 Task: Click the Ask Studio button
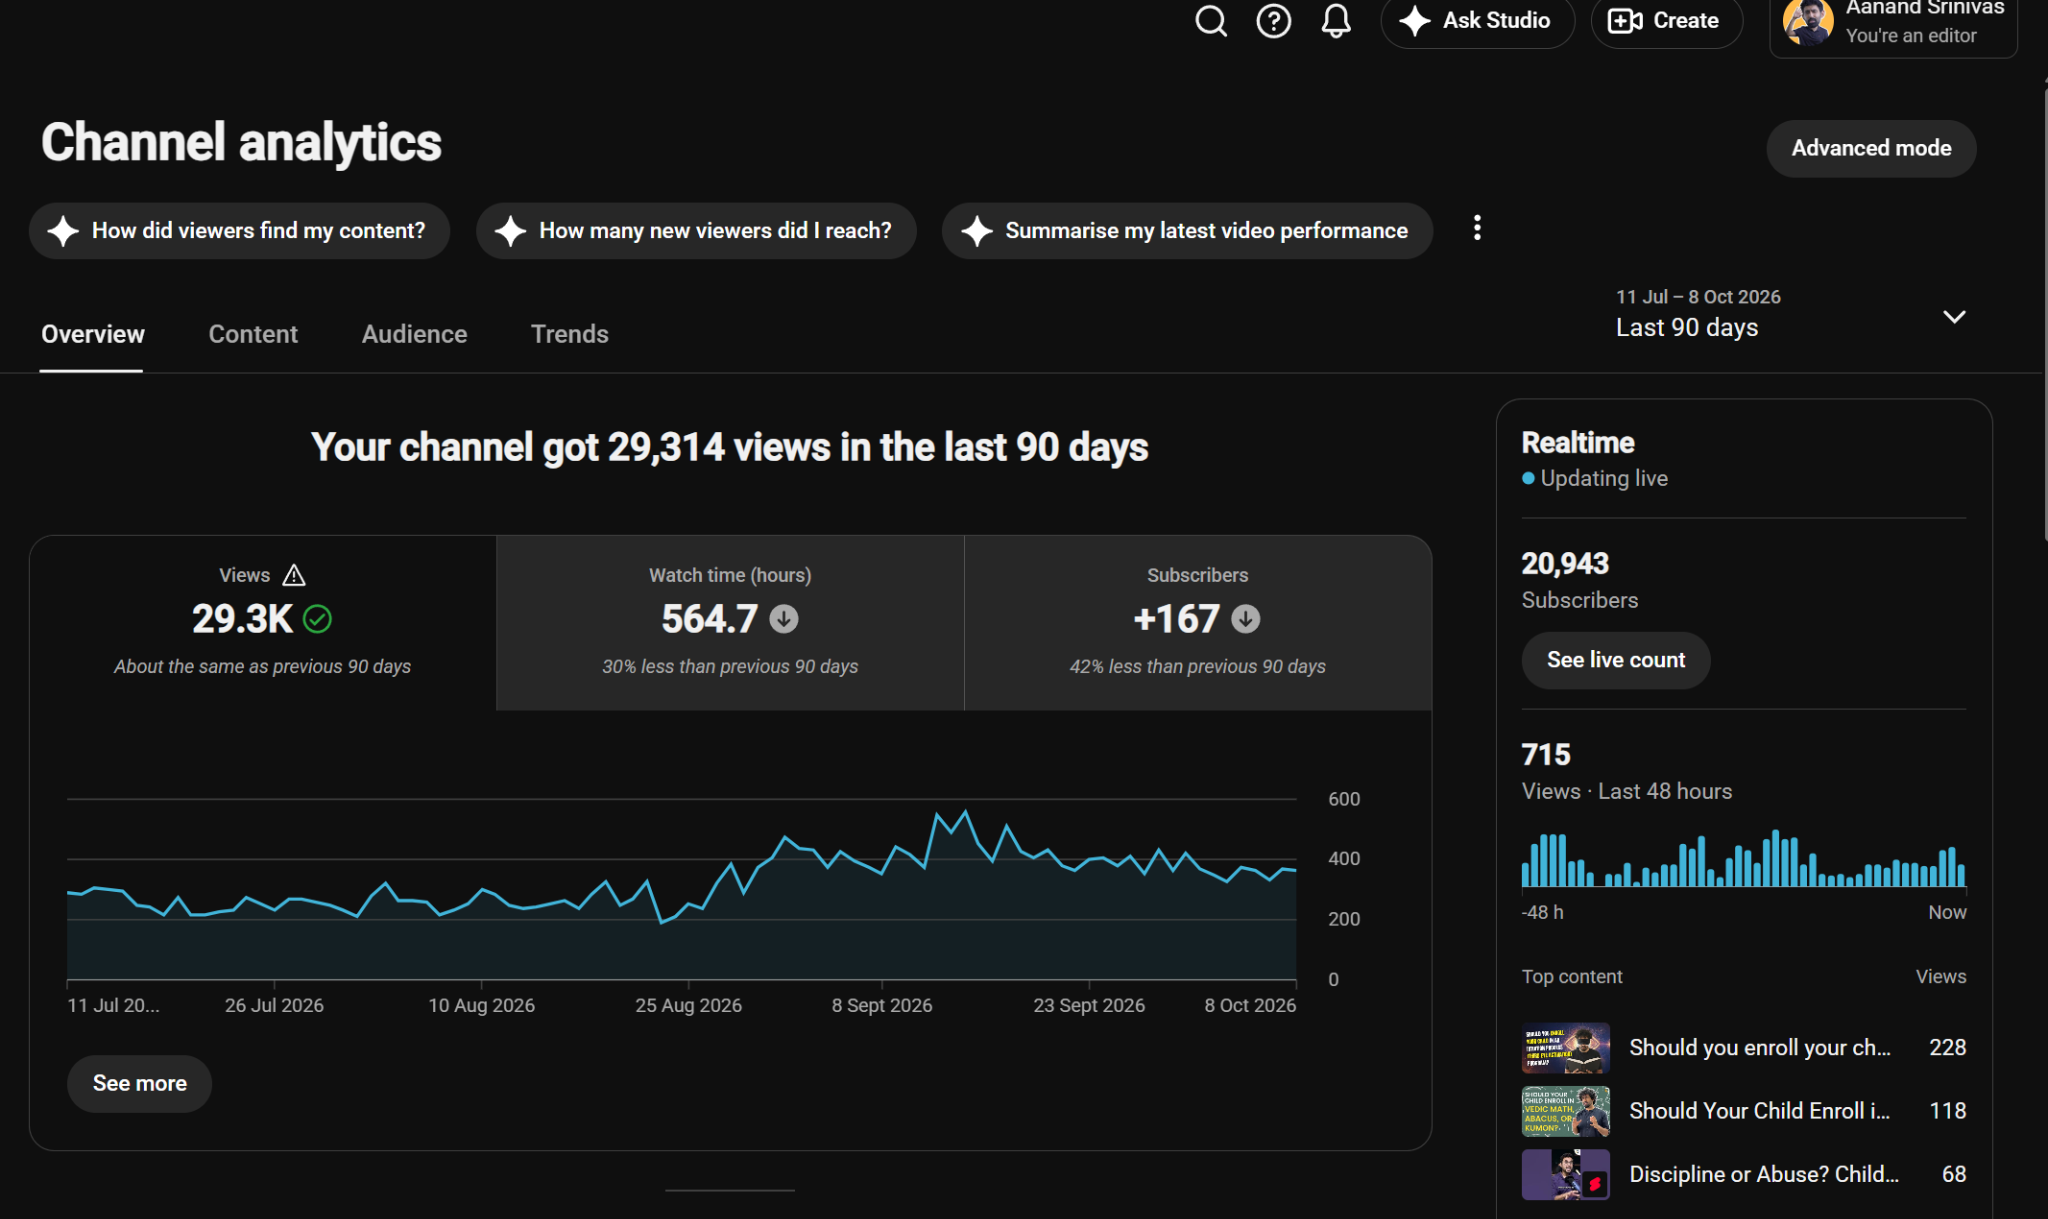coord(1477,21)
